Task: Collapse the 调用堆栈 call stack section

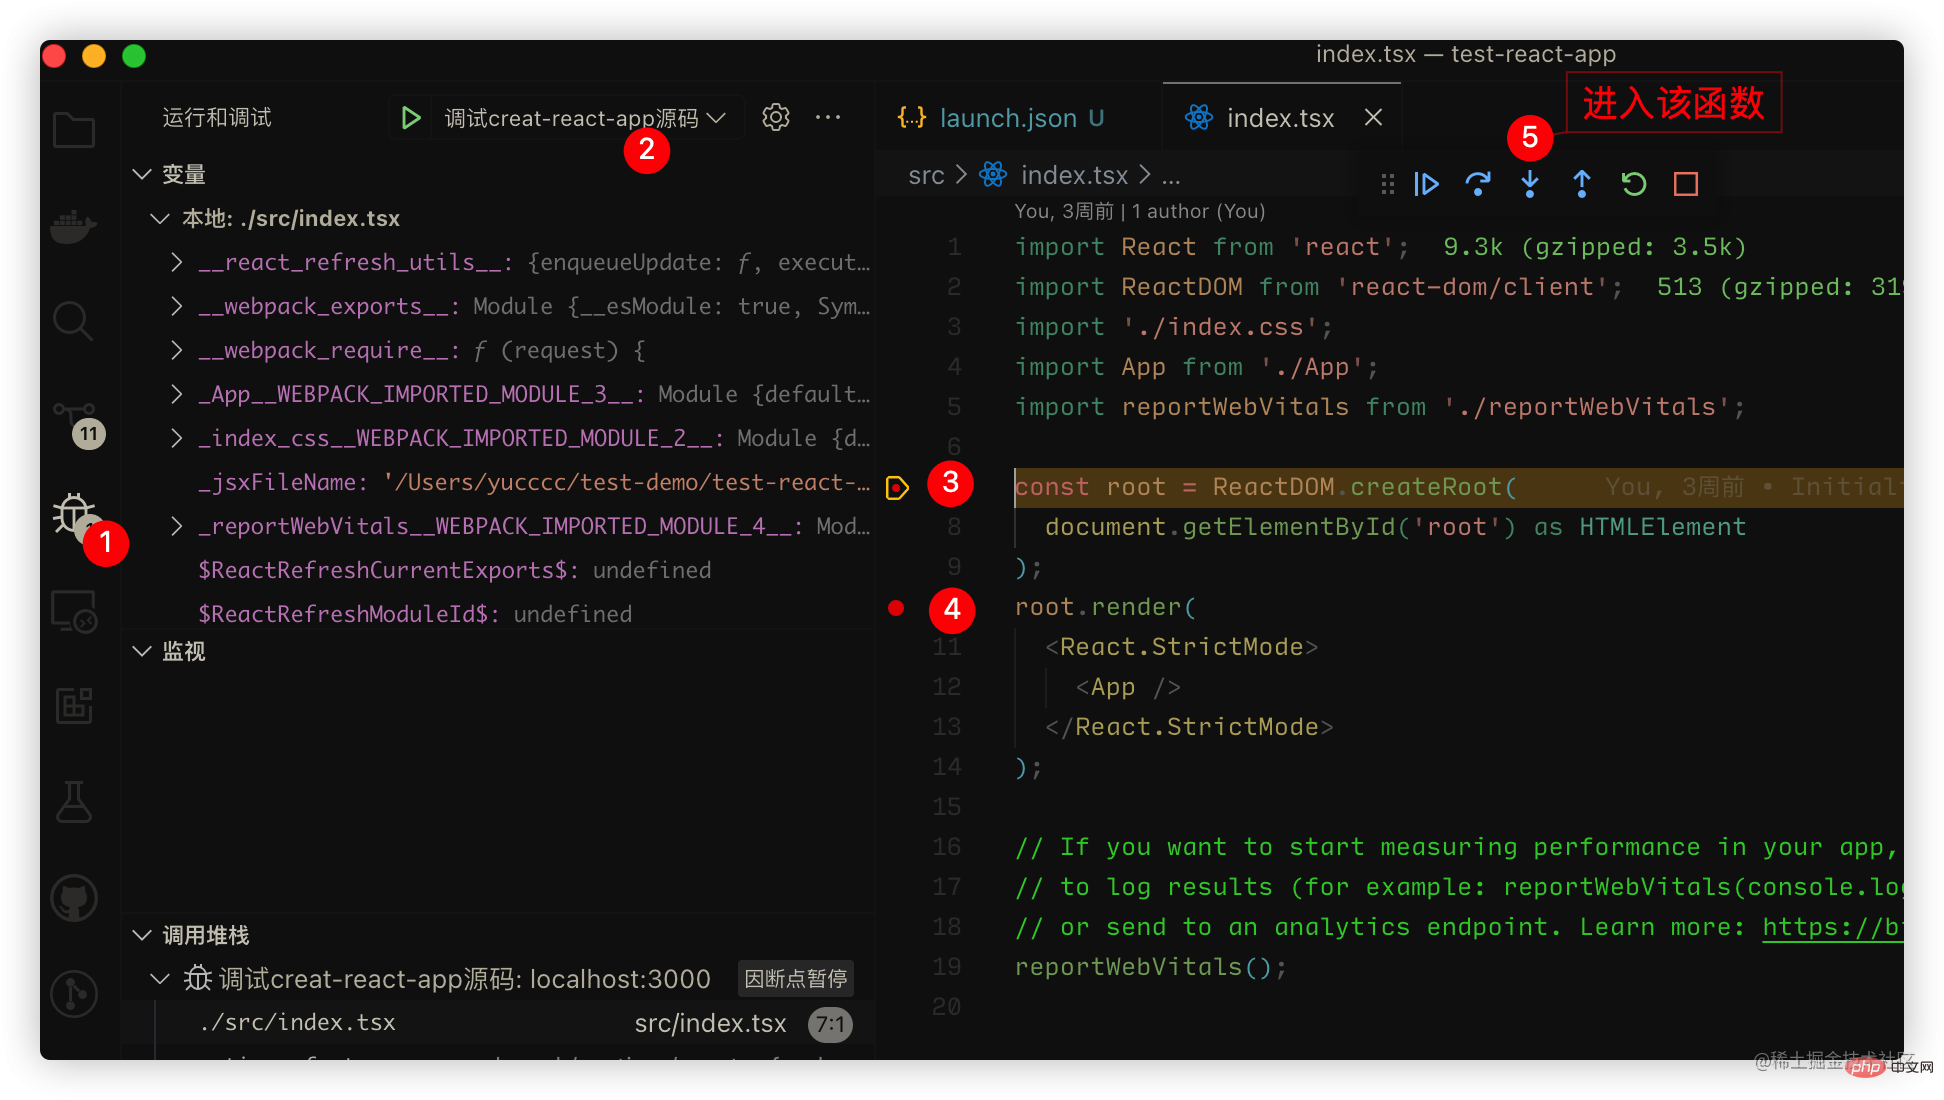Action: (143, 935)
